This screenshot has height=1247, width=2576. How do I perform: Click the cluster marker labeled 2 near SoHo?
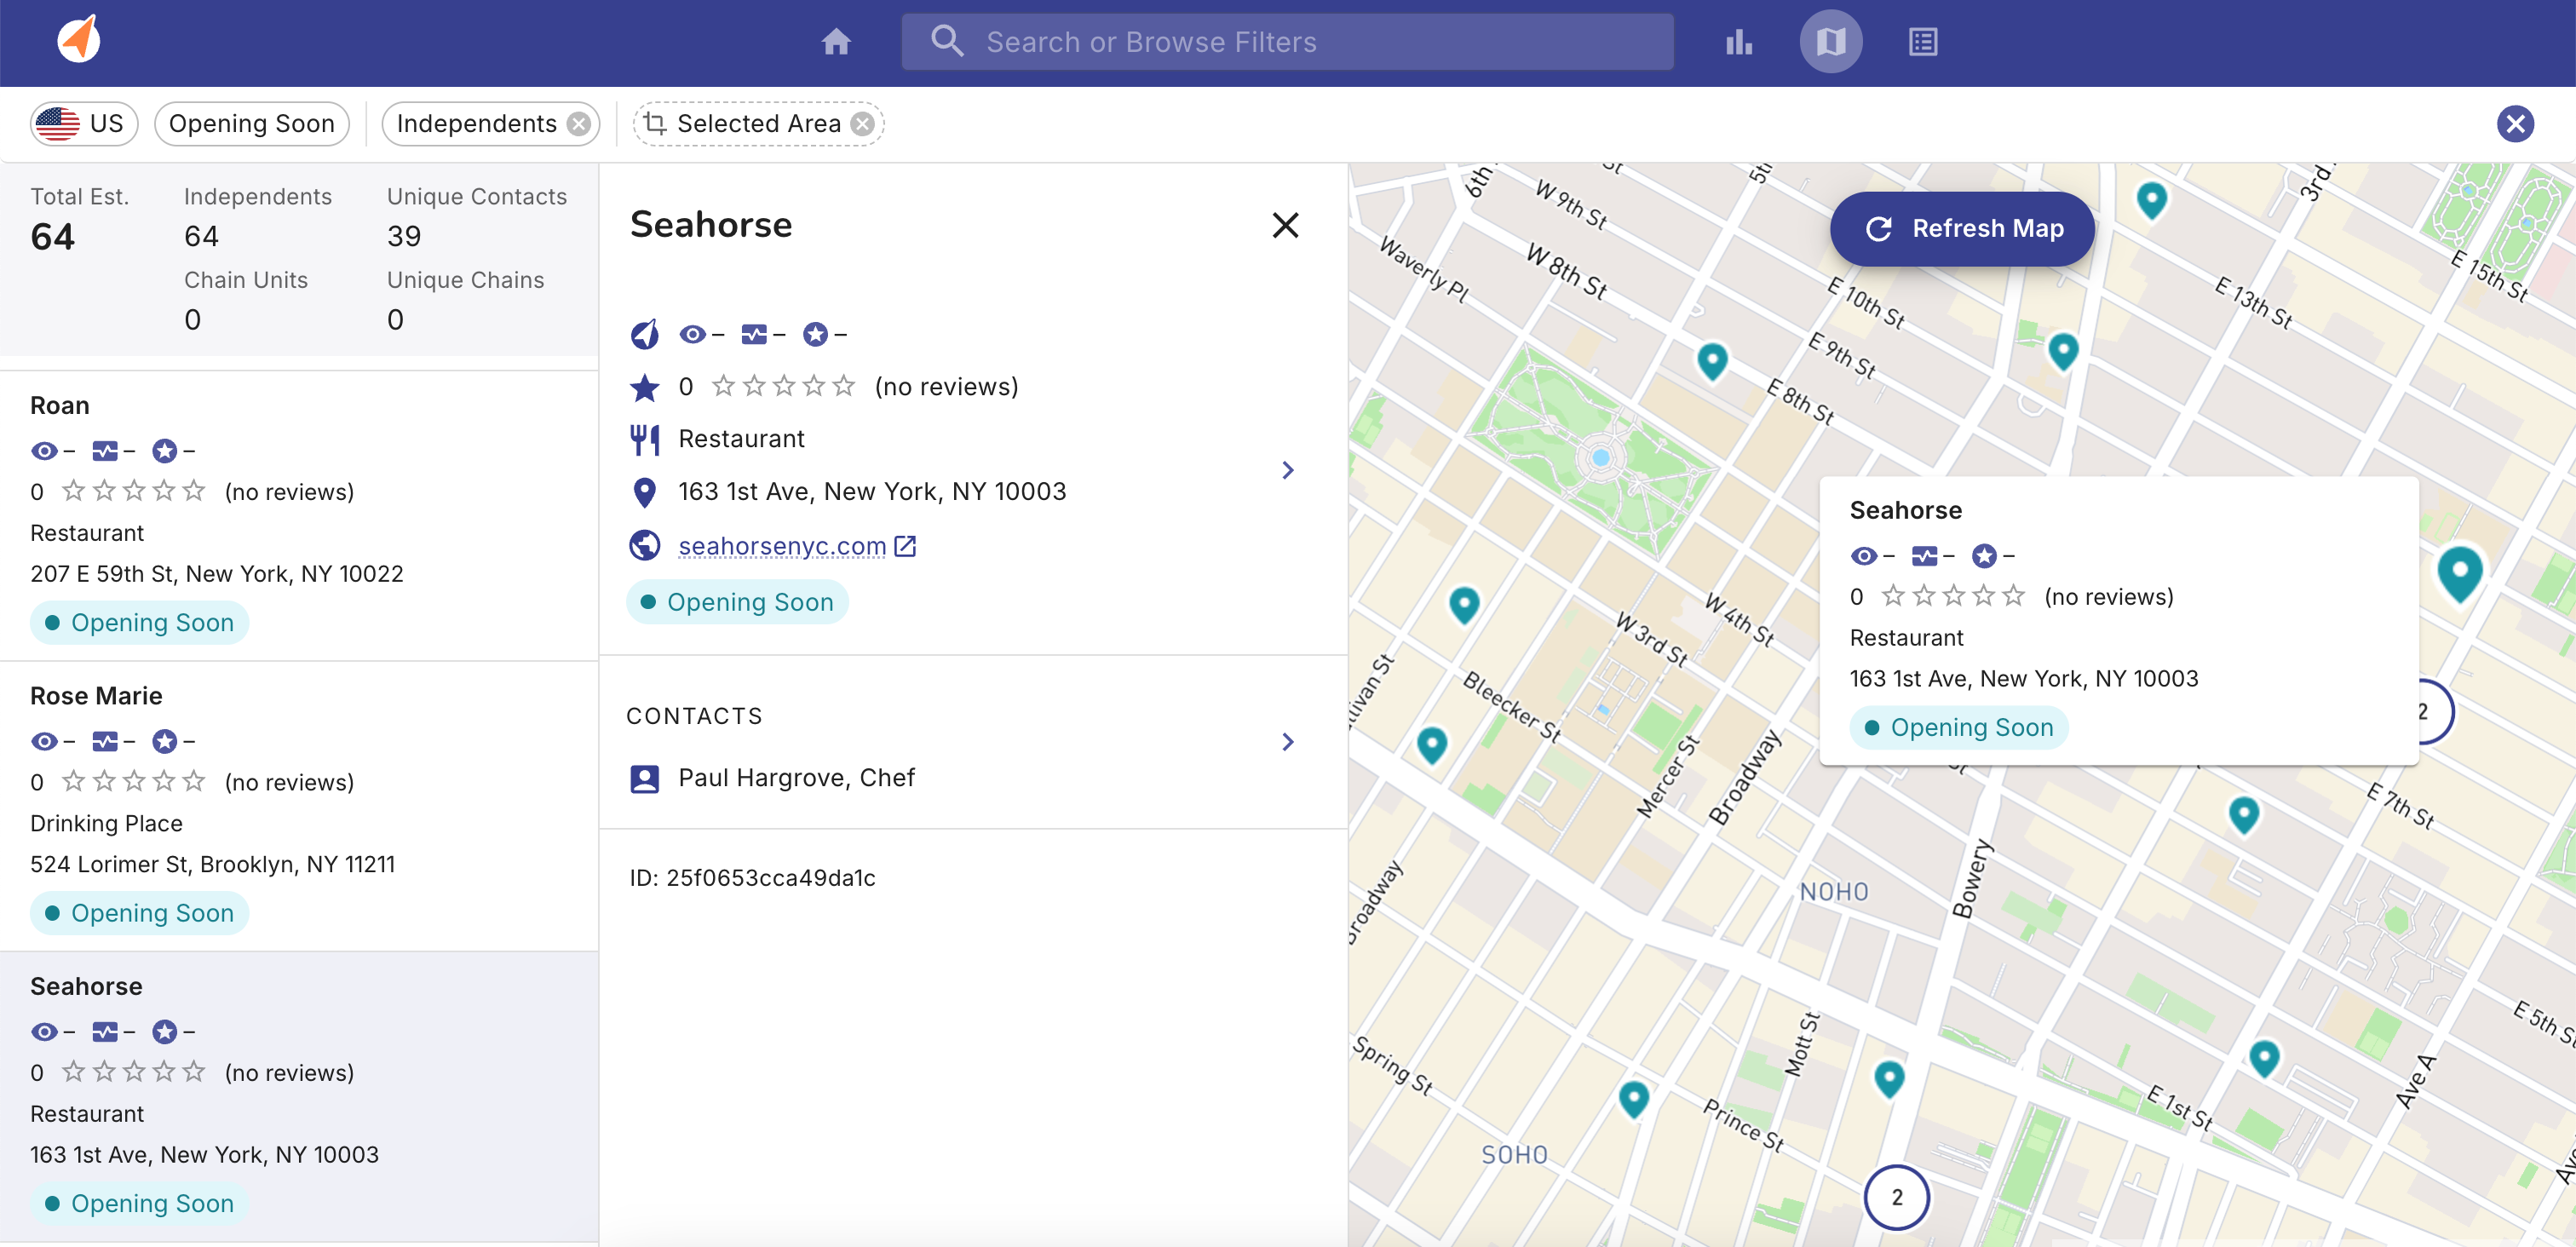(1896, 1197)
